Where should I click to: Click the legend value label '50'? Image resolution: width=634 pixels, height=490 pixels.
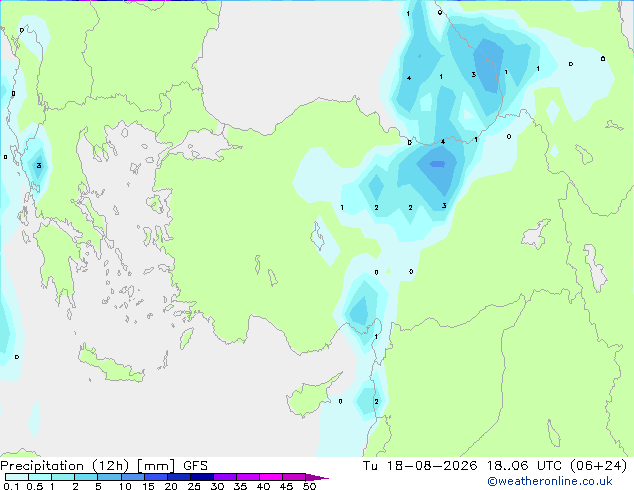(310, 486)
